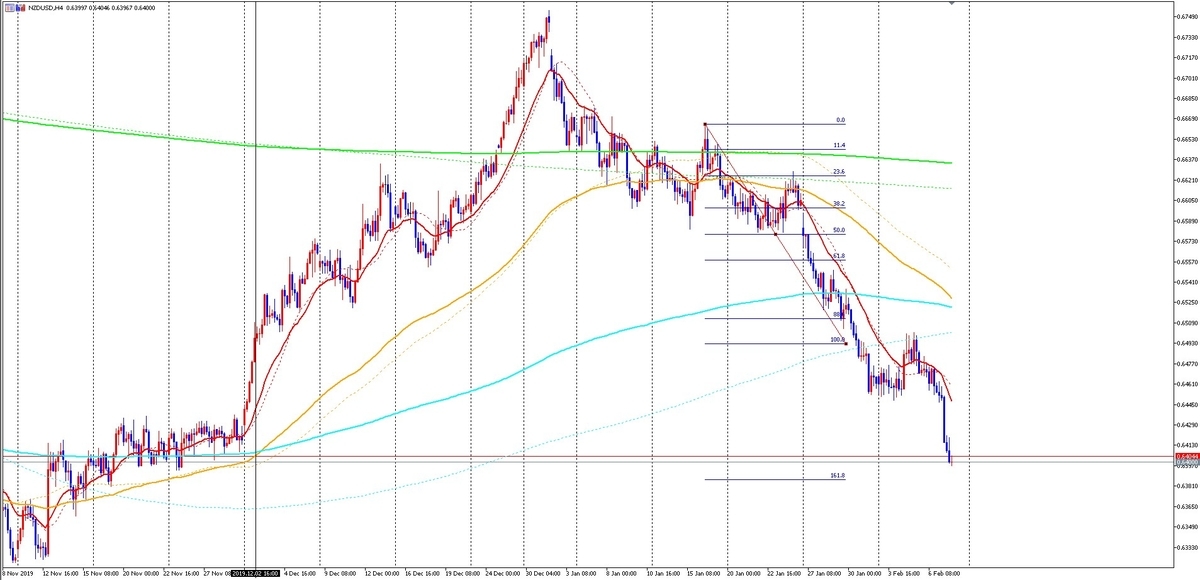Select the Fibonacci 100.0 anchor point
Image resolution: width=1200 pixels, height=580 pixels.
[x=847, y=344]
